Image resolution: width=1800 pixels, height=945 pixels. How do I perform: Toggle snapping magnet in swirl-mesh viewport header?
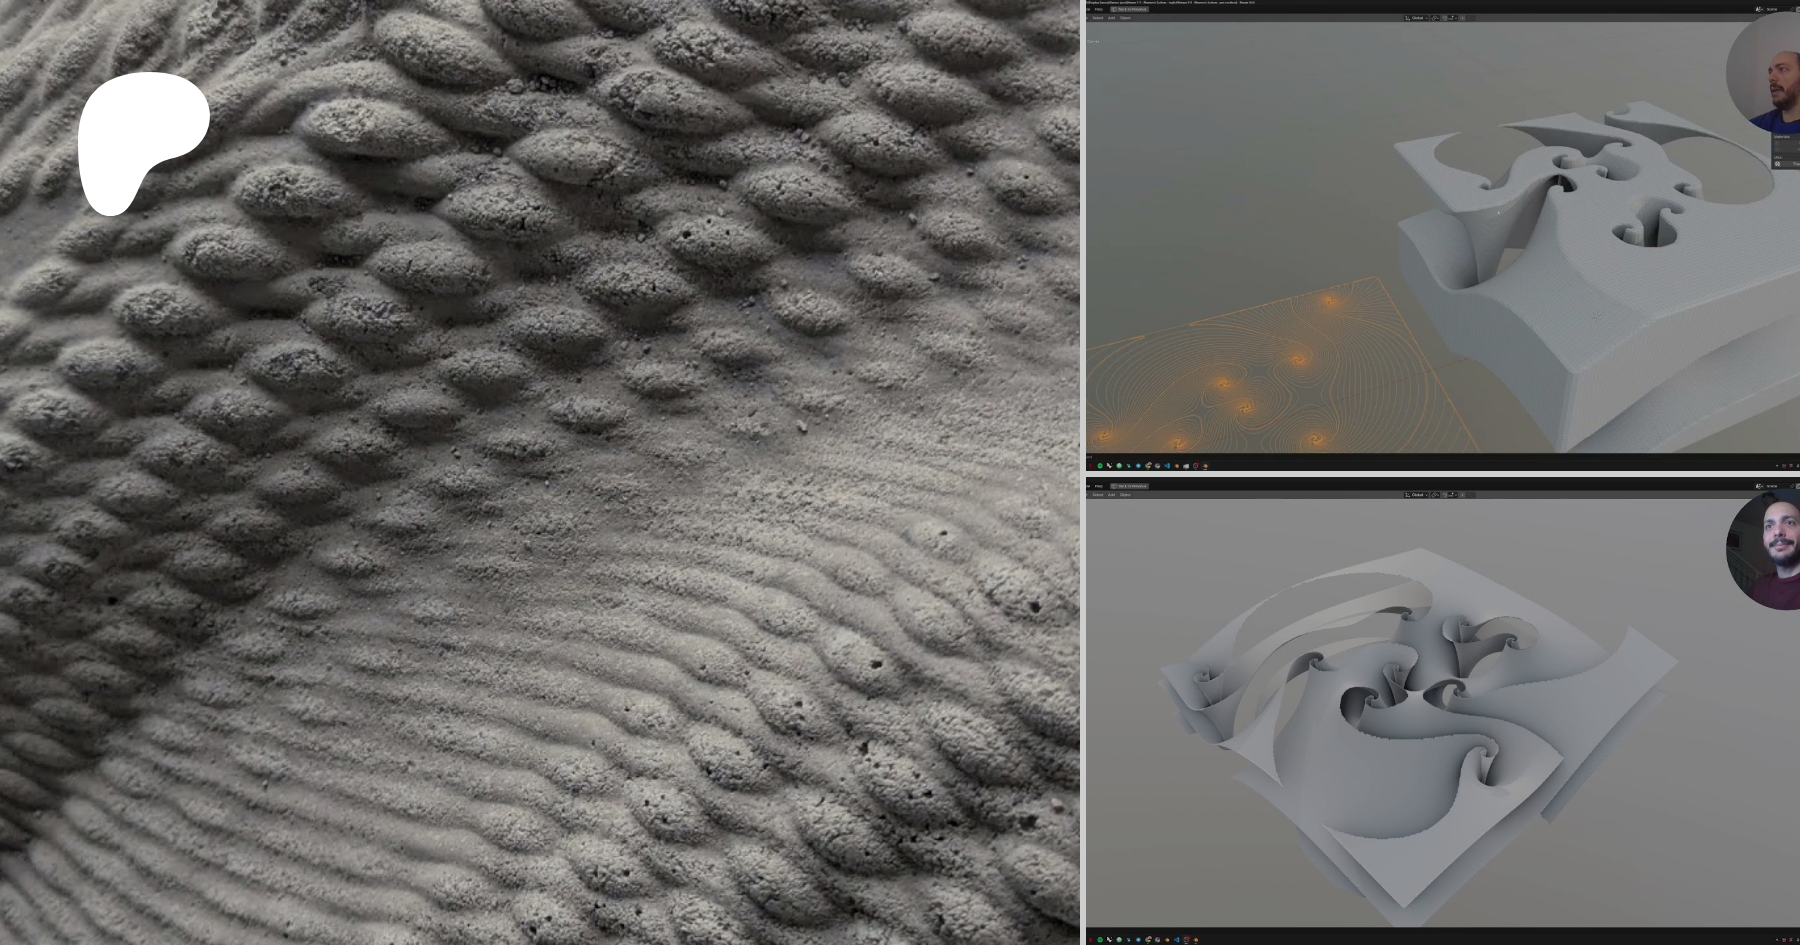1445,495
